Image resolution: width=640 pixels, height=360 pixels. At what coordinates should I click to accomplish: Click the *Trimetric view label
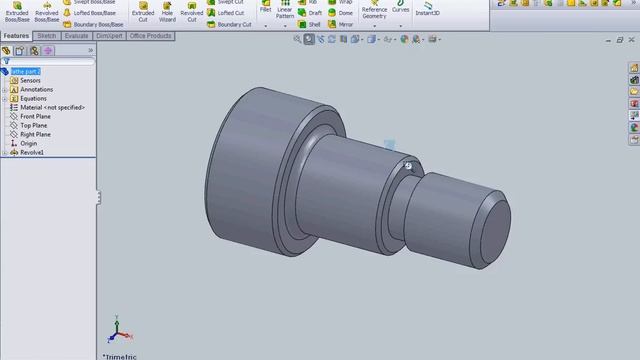coord(119,356)
